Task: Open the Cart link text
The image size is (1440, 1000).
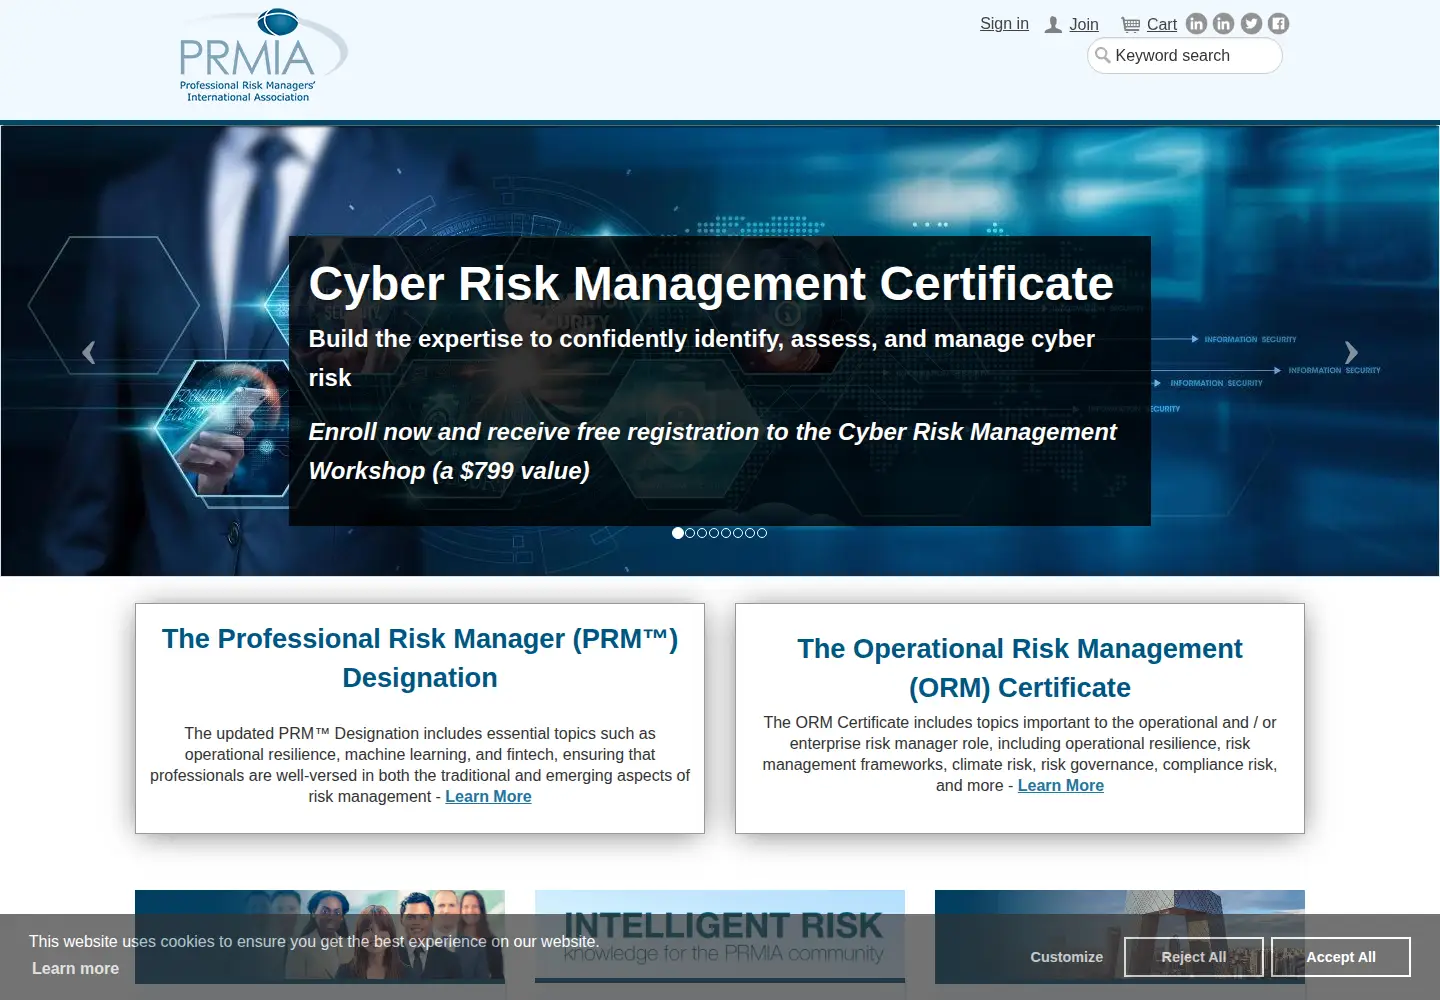Action: (x=1162, y=25)
